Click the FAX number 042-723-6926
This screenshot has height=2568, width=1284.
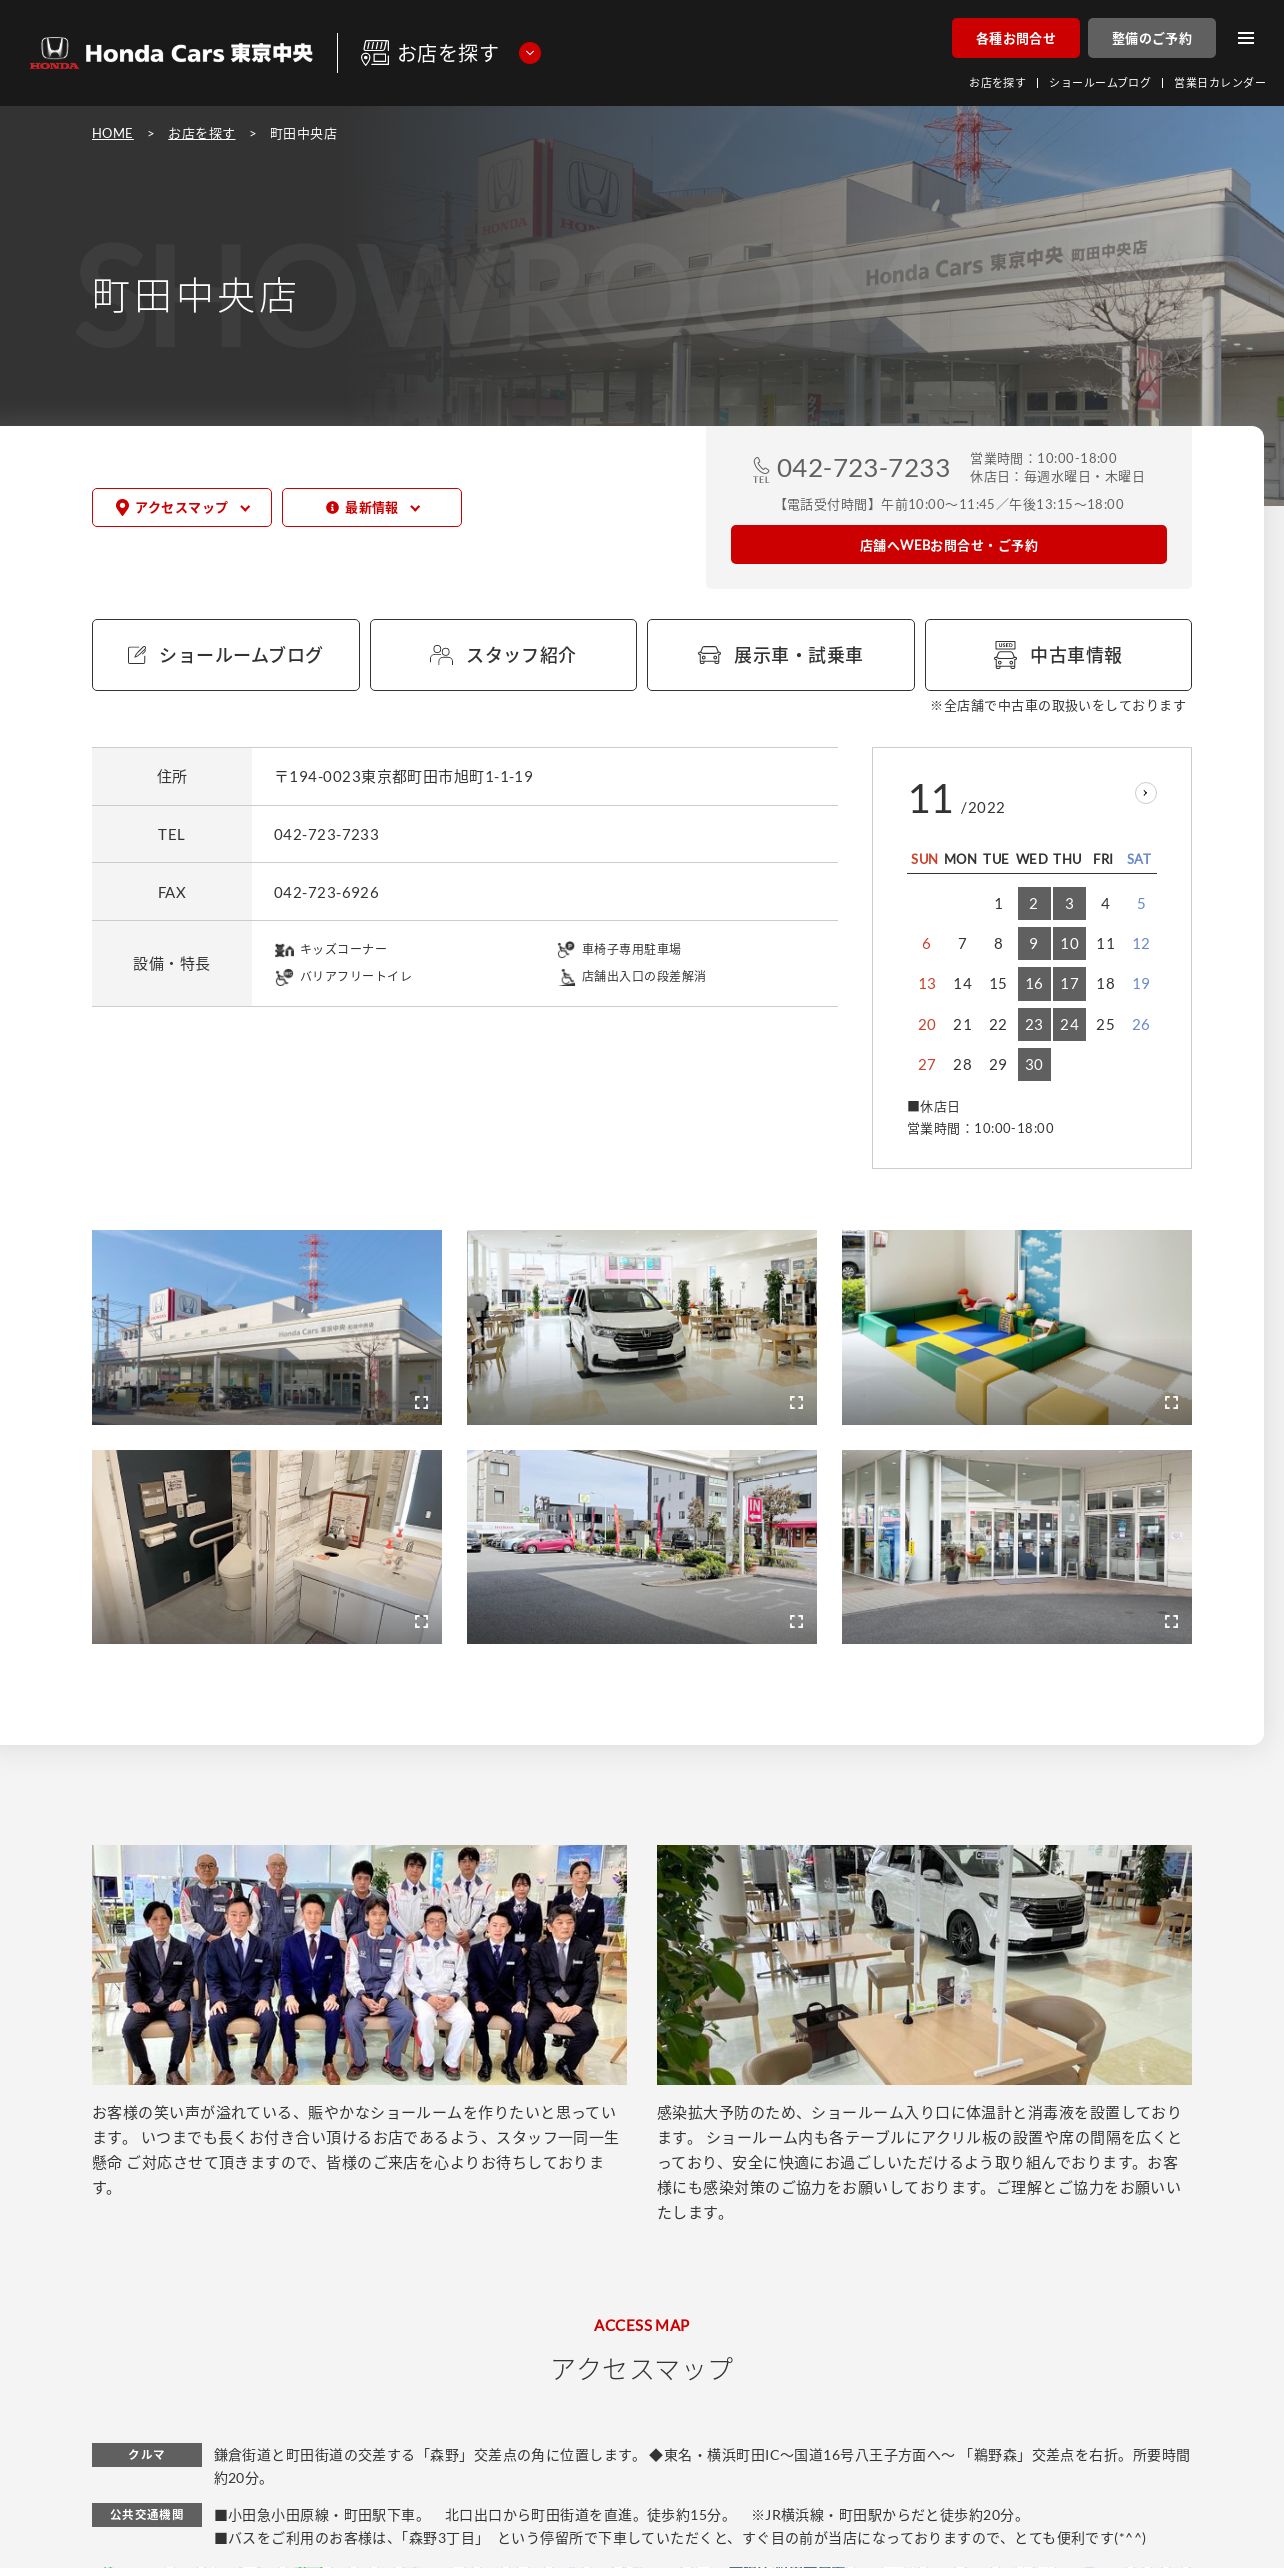(326, 893)
